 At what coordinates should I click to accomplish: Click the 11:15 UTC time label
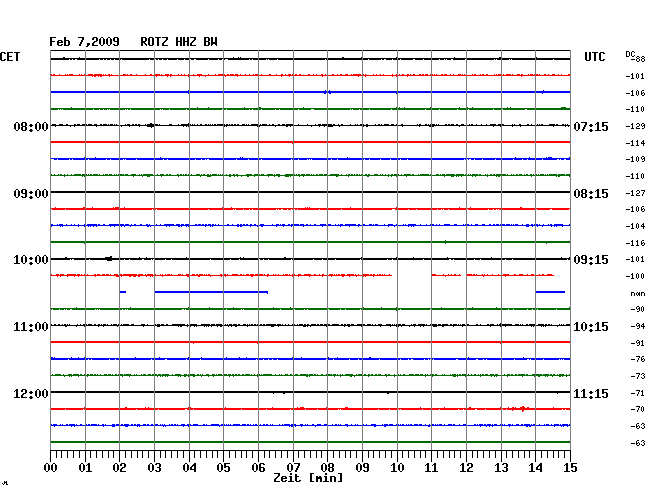pyautogui.click(x=591, y=393)
